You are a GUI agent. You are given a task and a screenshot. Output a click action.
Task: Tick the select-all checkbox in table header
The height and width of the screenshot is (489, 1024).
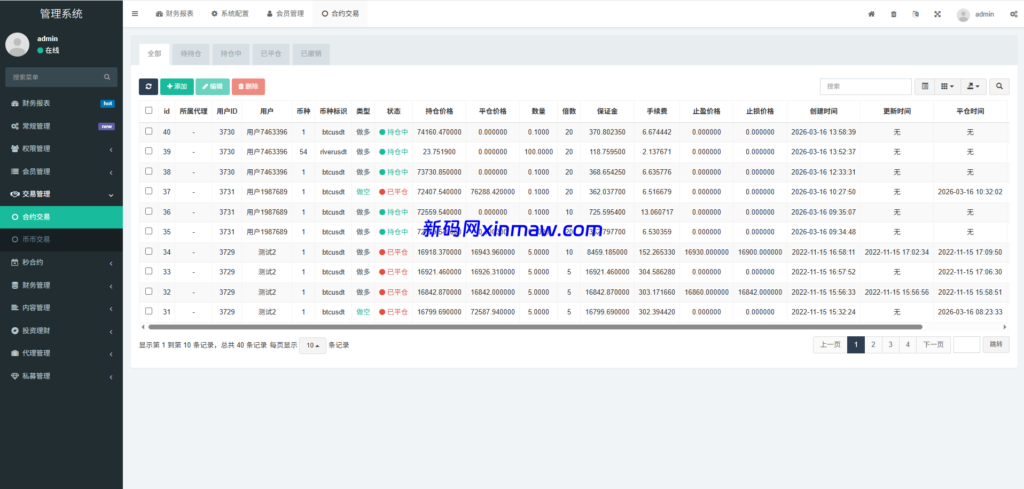(x=149, y=110)
